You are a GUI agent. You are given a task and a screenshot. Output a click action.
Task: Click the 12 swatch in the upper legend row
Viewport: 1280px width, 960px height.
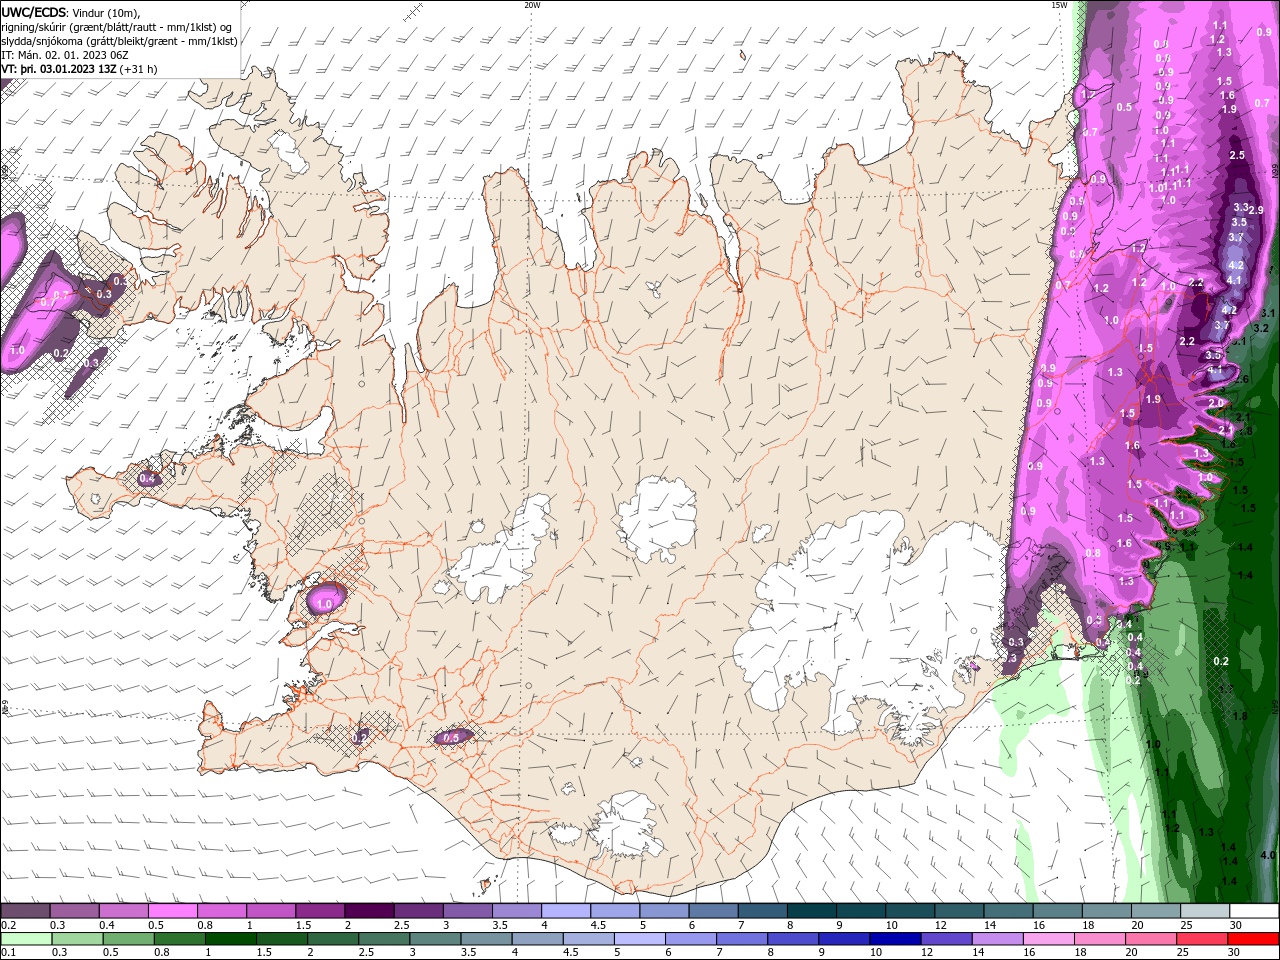(959, 911)
